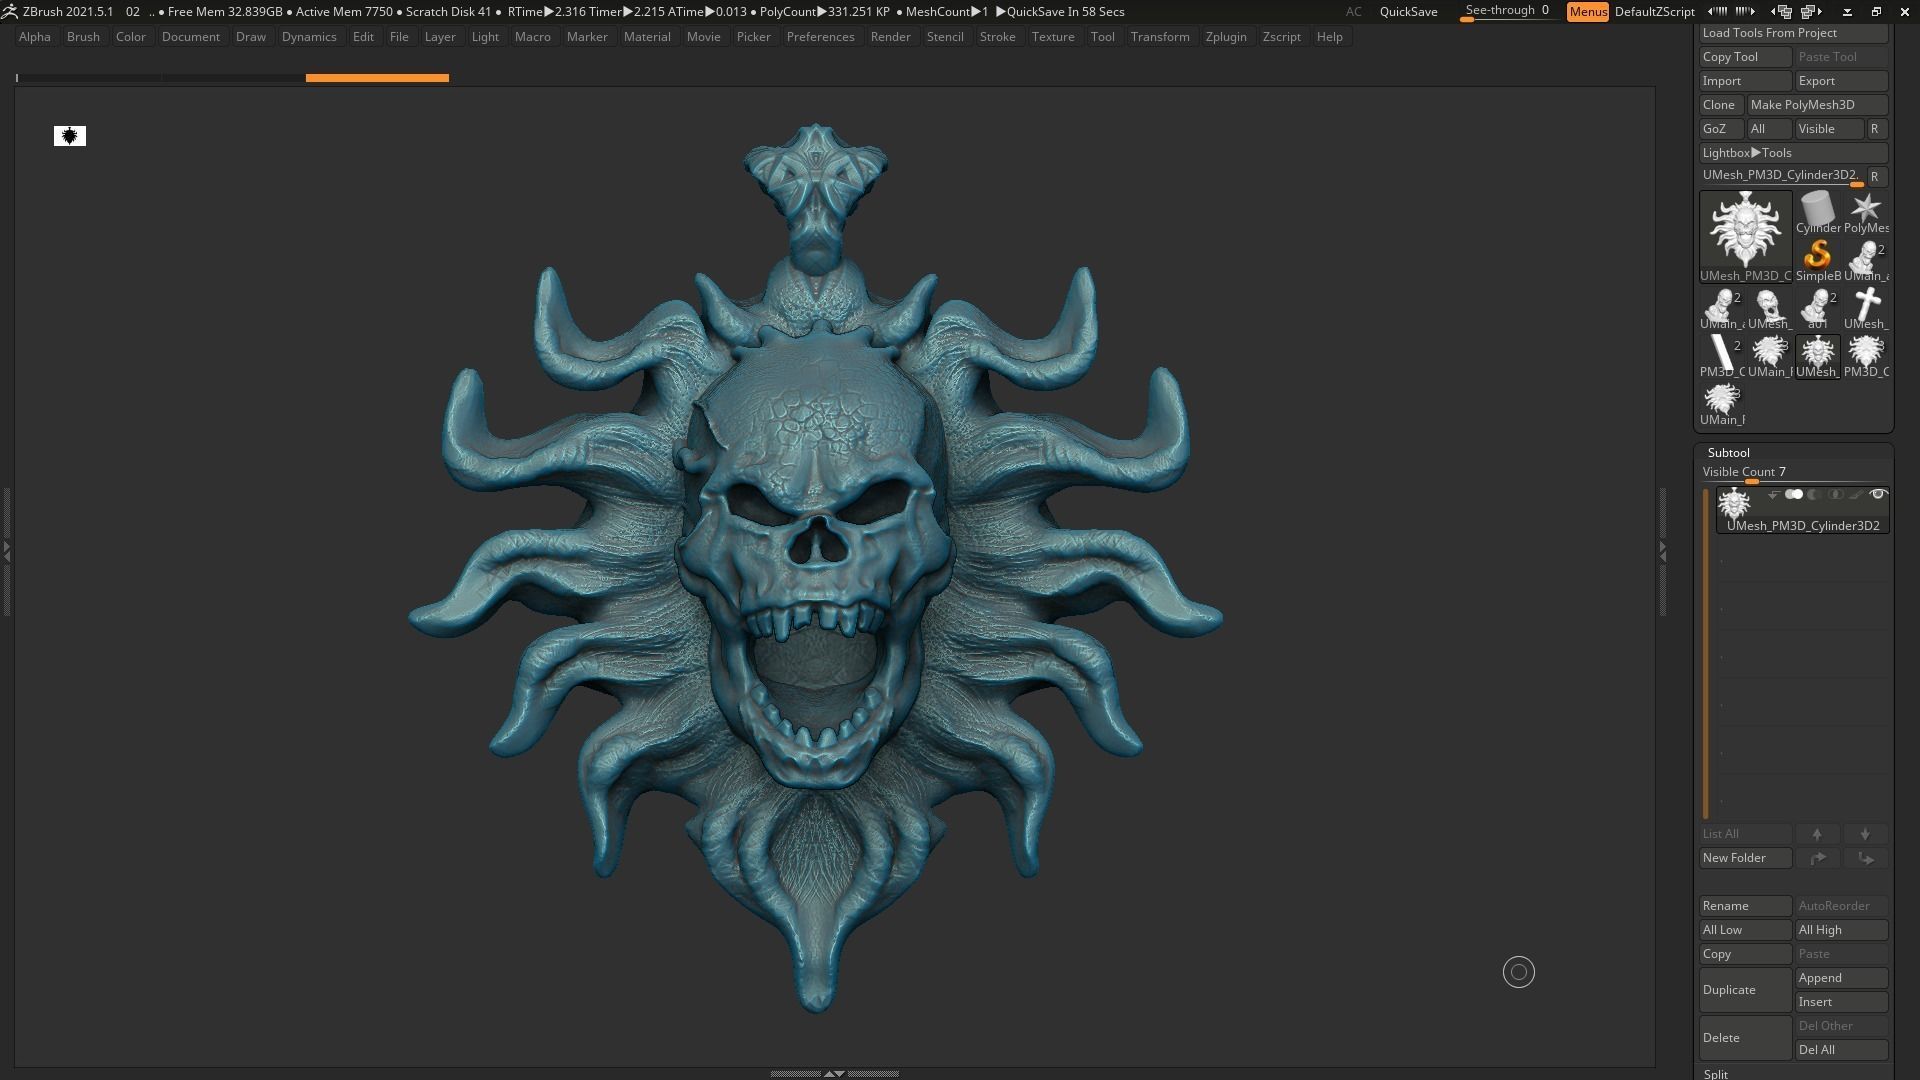Expand the Subtool palette header
The width and height of the screenshot is (1920, 1080).
pyautogui.click(x=1729, y=453)
